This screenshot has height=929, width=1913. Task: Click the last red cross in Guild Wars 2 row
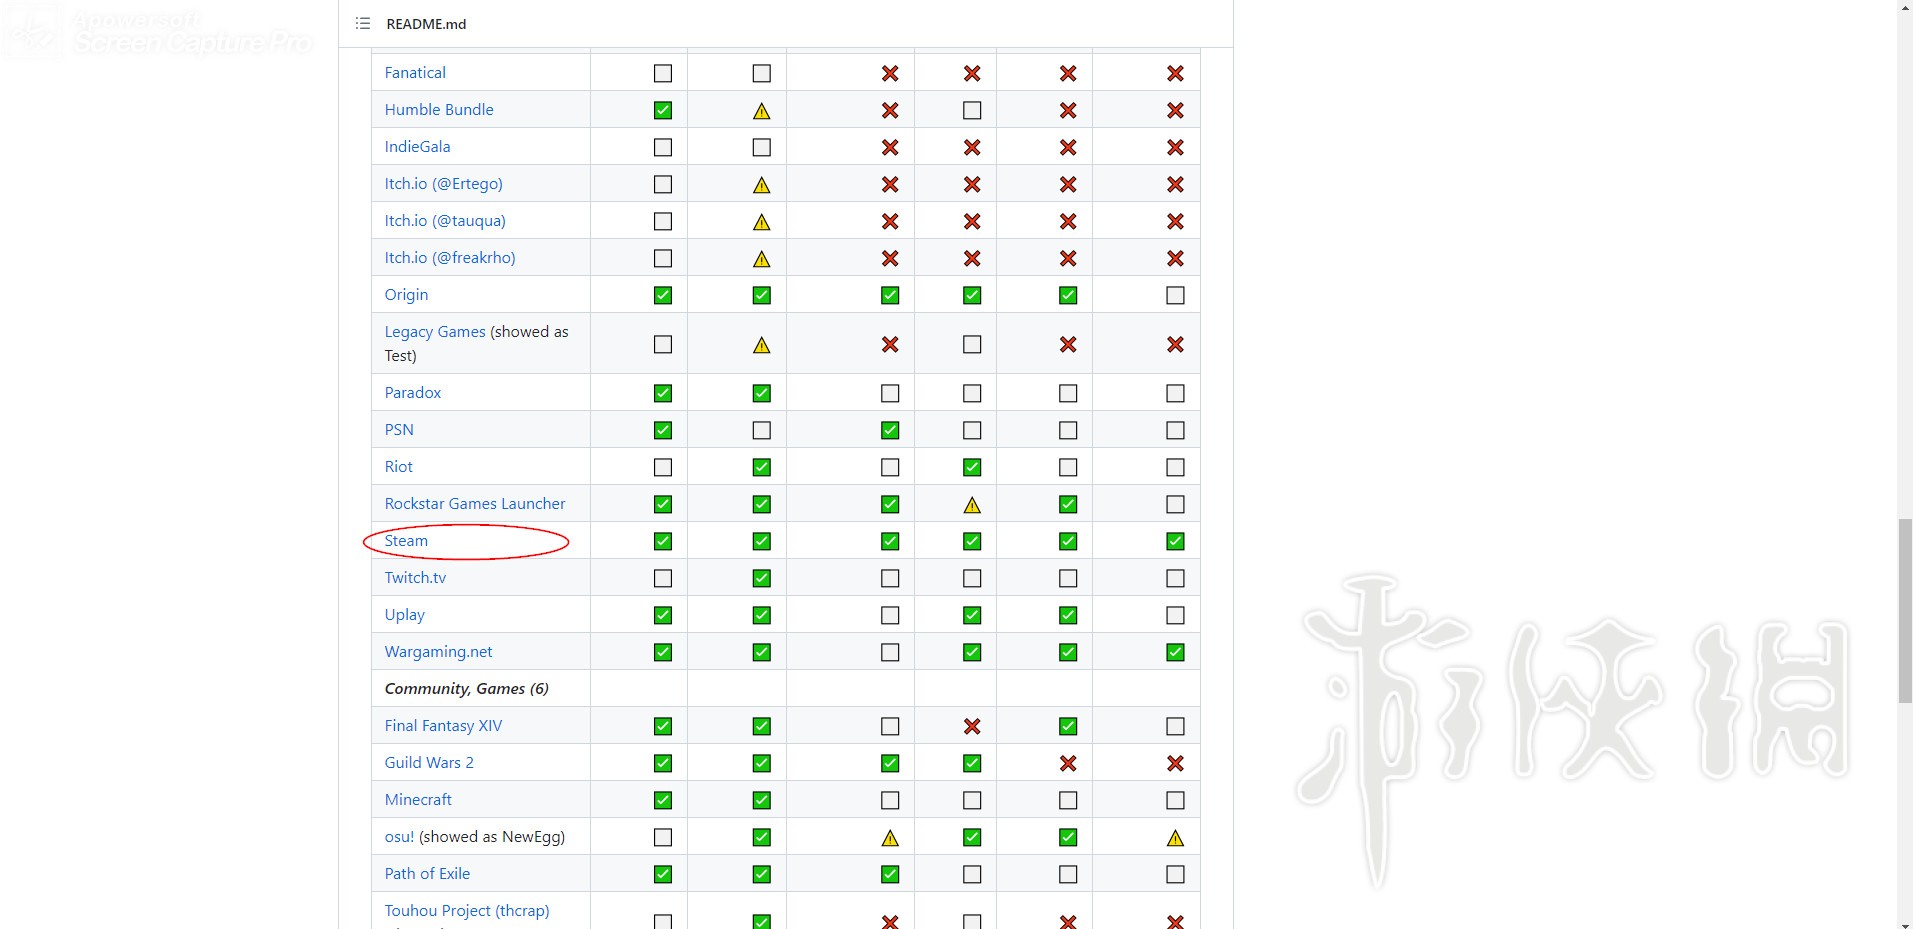pyautogui.click(x=1175, y=763)
